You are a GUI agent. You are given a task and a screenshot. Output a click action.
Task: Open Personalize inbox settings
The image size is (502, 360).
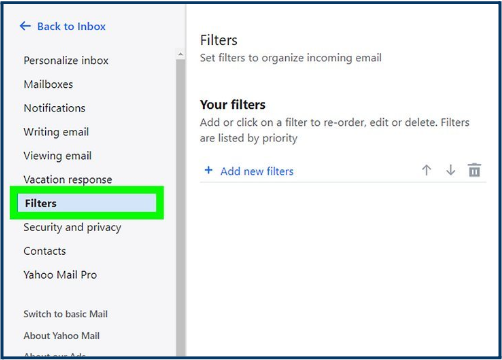[x=66, y=60]
